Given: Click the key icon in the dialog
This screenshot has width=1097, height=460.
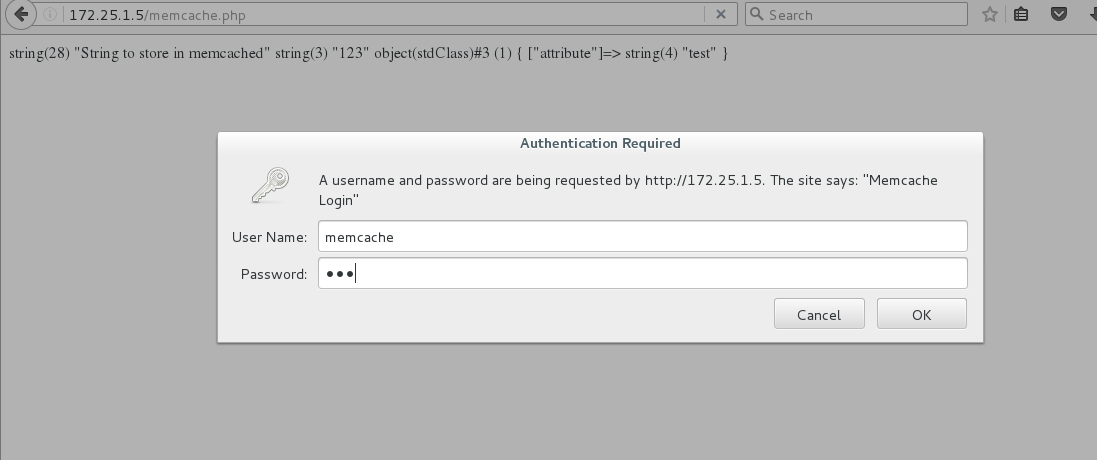Looking at the screenshot, I should point(270,186).
